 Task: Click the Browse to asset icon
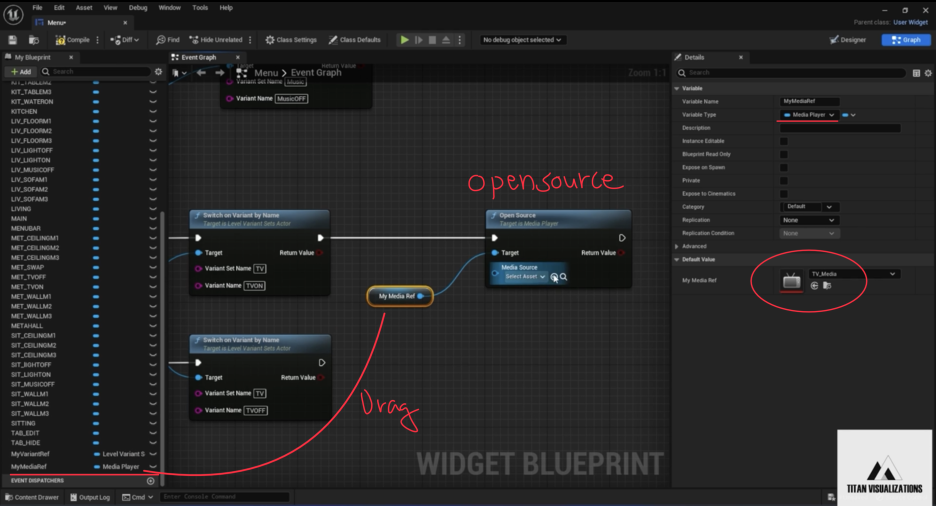click(34, 40)
